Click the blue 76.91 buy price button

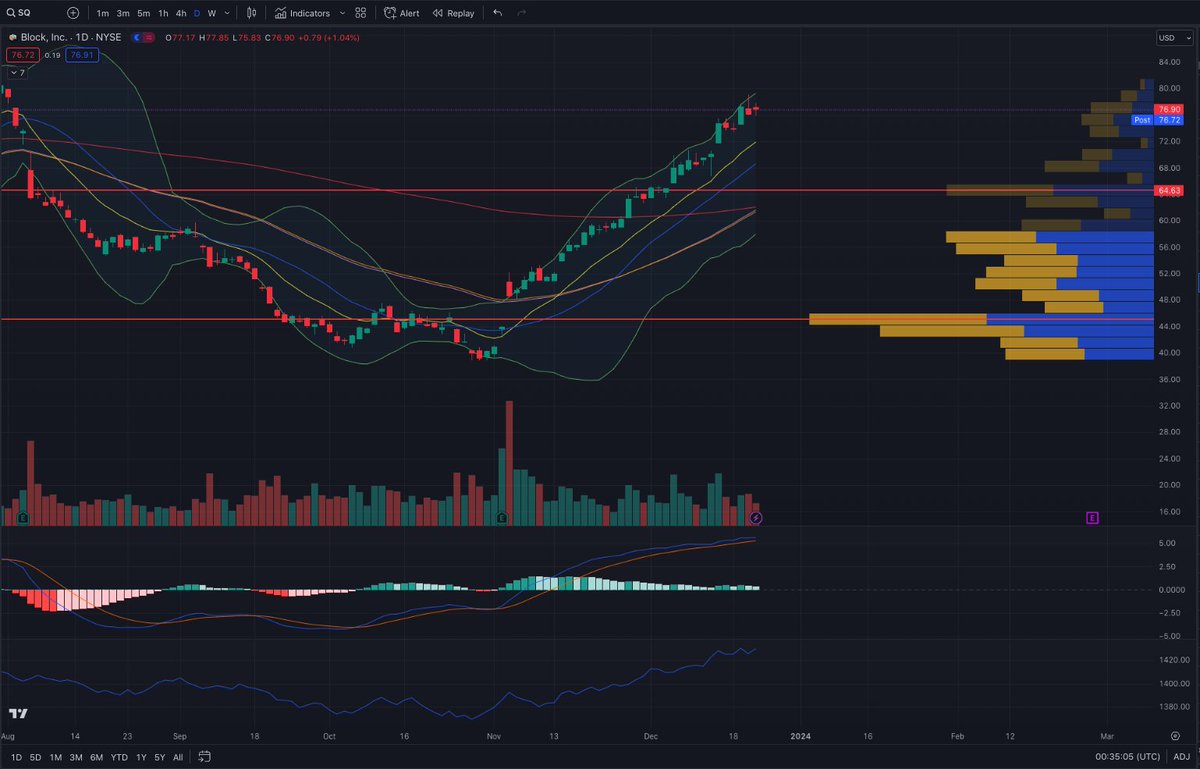coord(80,55)
